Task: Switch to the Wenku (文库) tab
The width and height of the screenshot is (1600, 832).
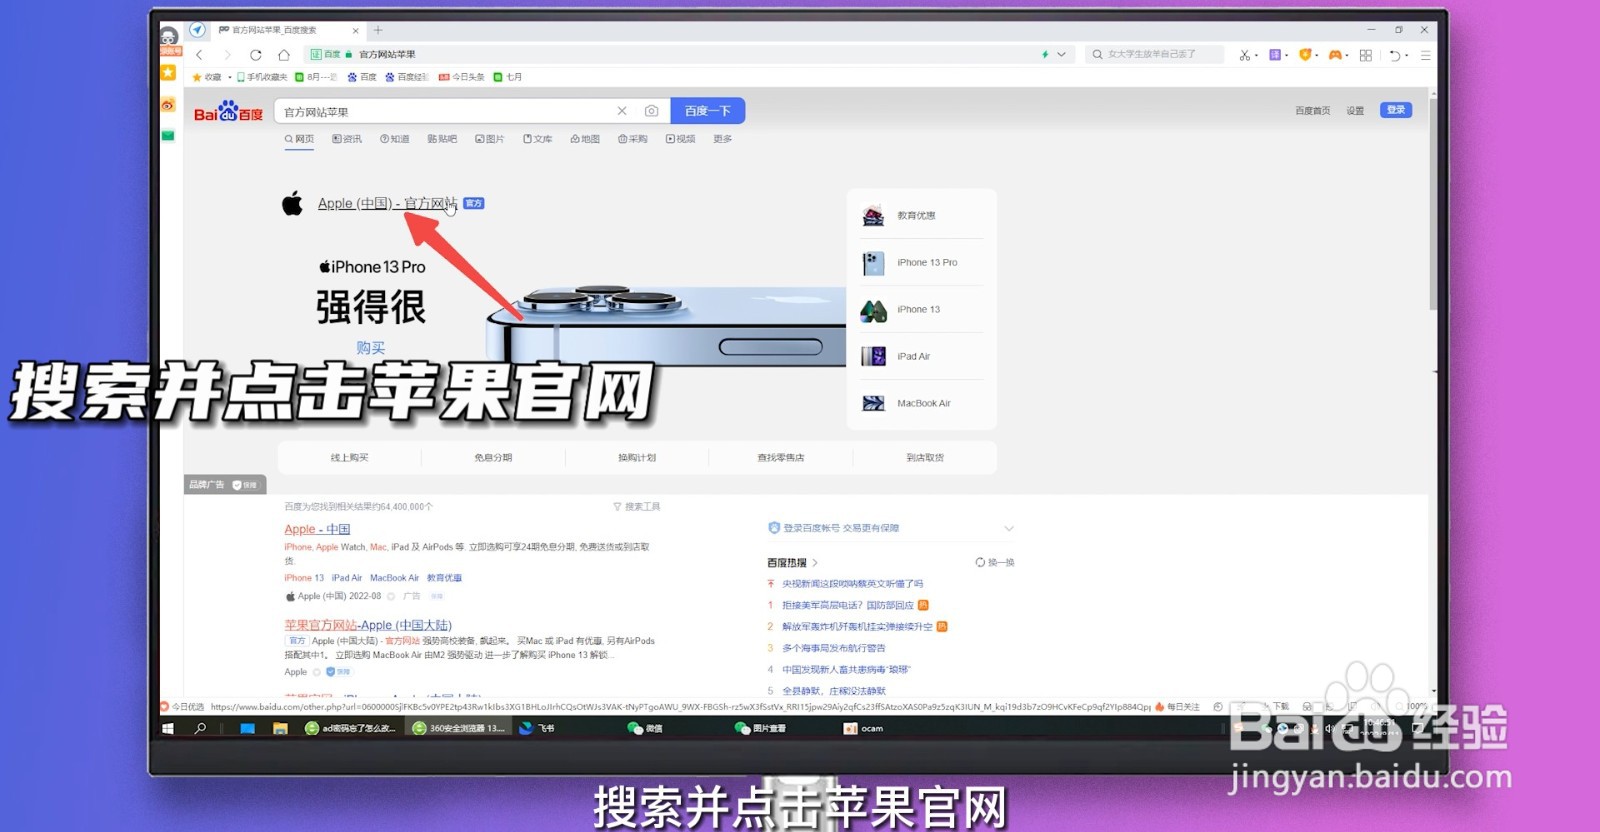Action: click(x=538, y=139)
